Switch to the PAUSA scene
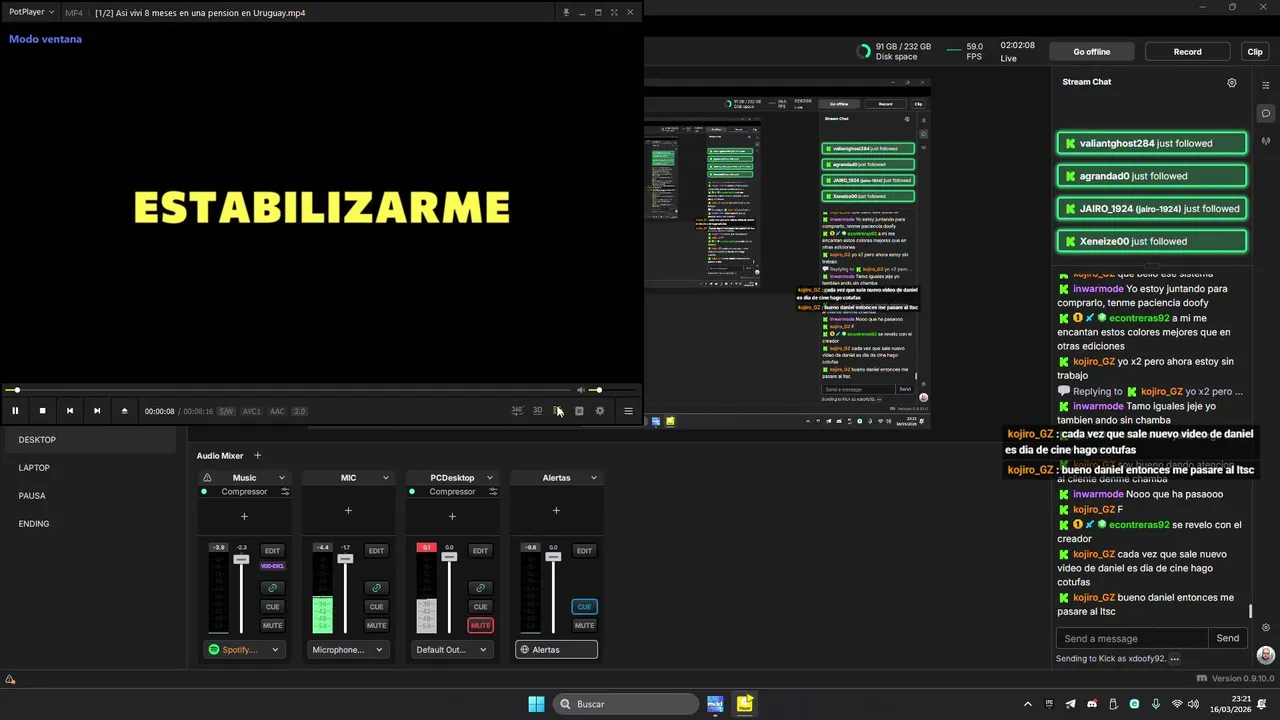This screenshot has width=1280, height=720. point(90,496)
